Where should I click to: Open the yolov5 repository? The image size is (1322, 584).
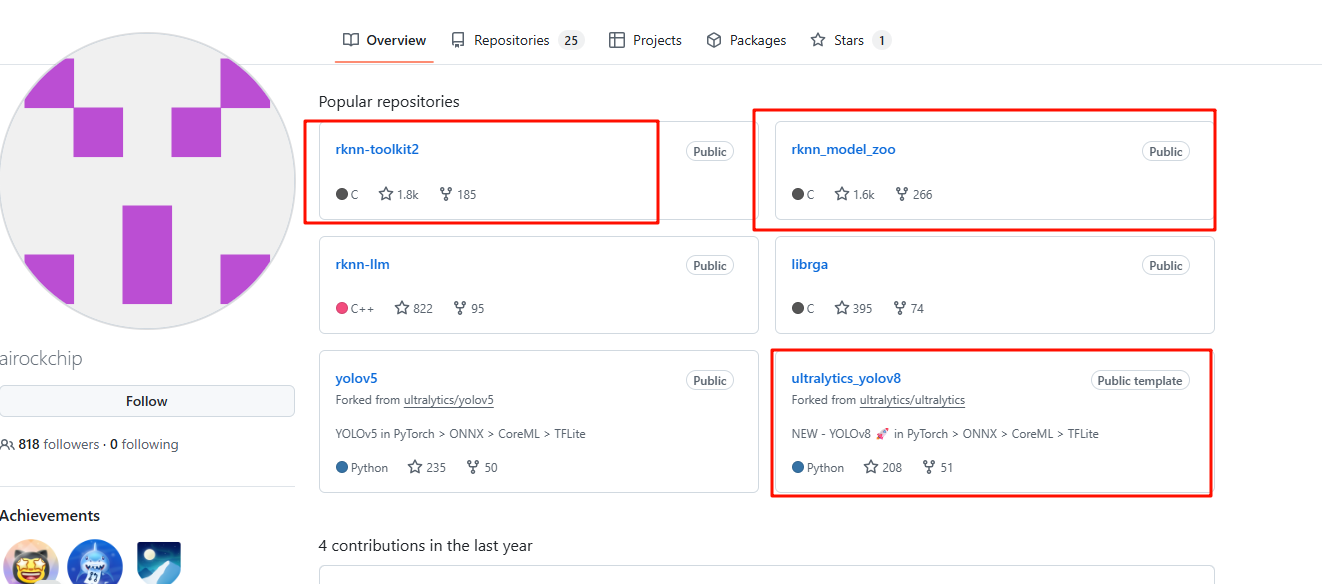click(356, 379)
